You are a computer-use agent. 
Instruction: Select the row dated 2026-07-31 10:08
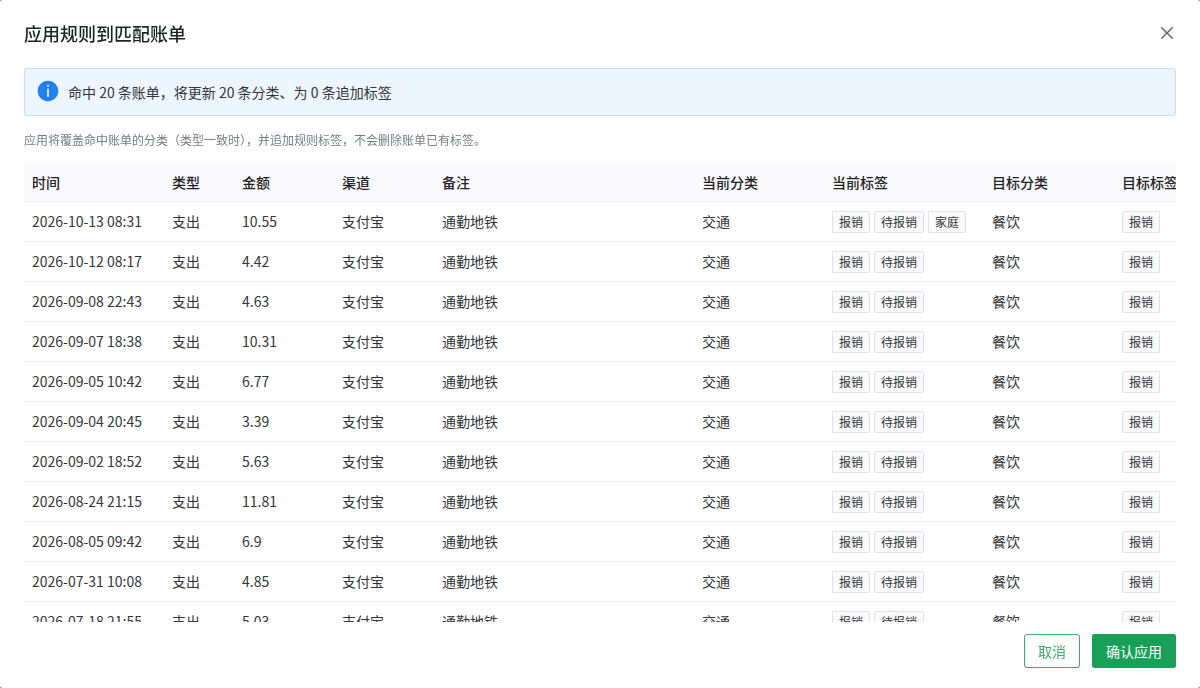600,582
